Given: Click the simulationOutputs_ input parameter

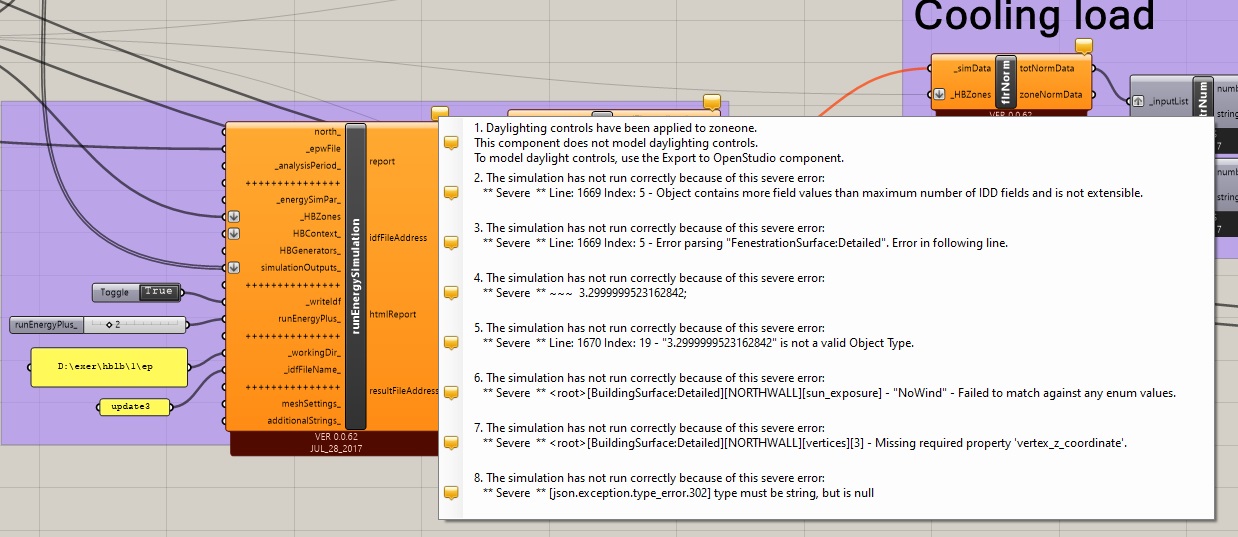Looking at the screenshot, I should click(300, 267).
